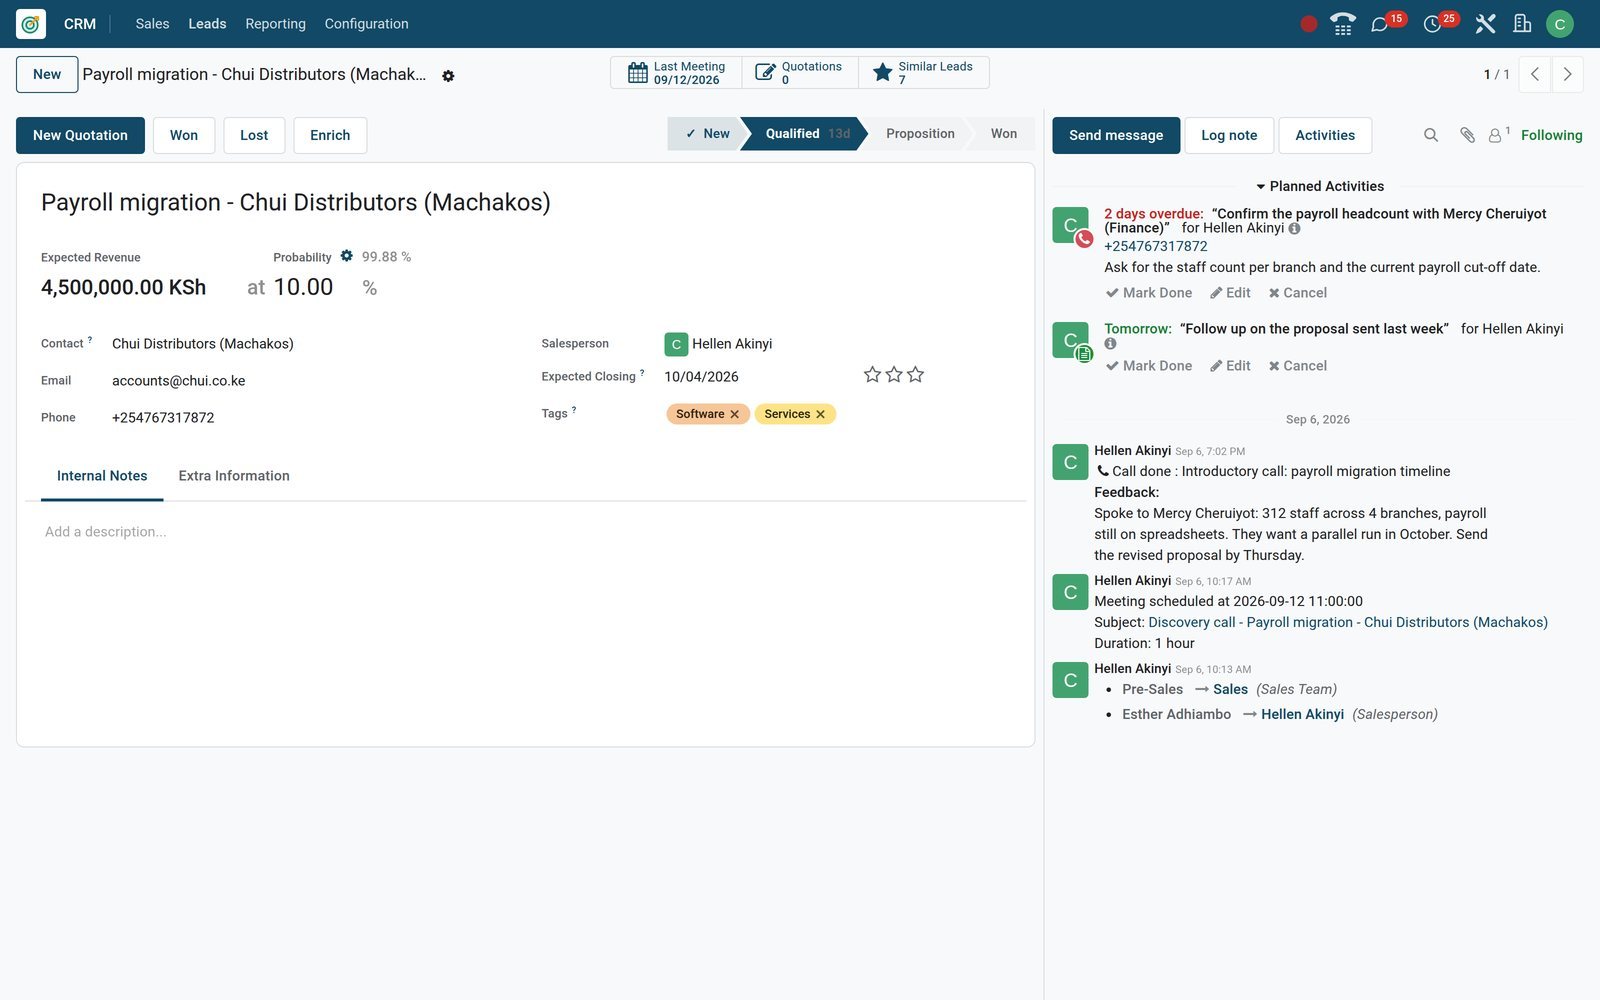Open attachments paperclip icon

click(1467, 135)
